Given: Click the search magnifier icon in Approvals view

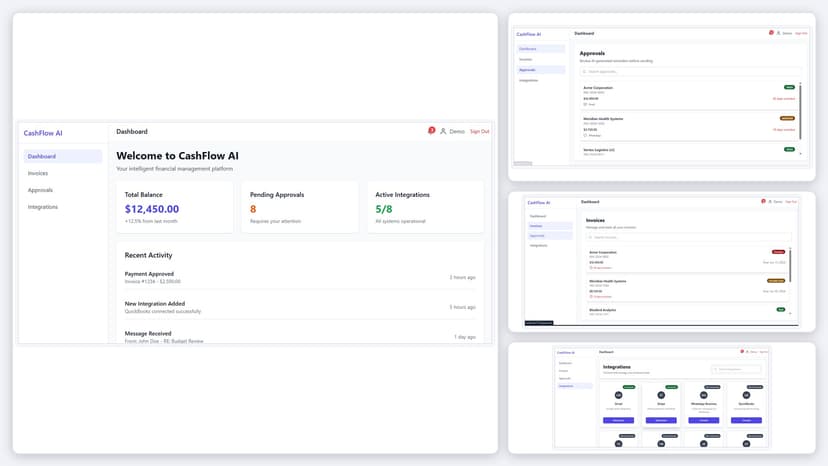Looking at the screenshot, I should coord(584,71).
